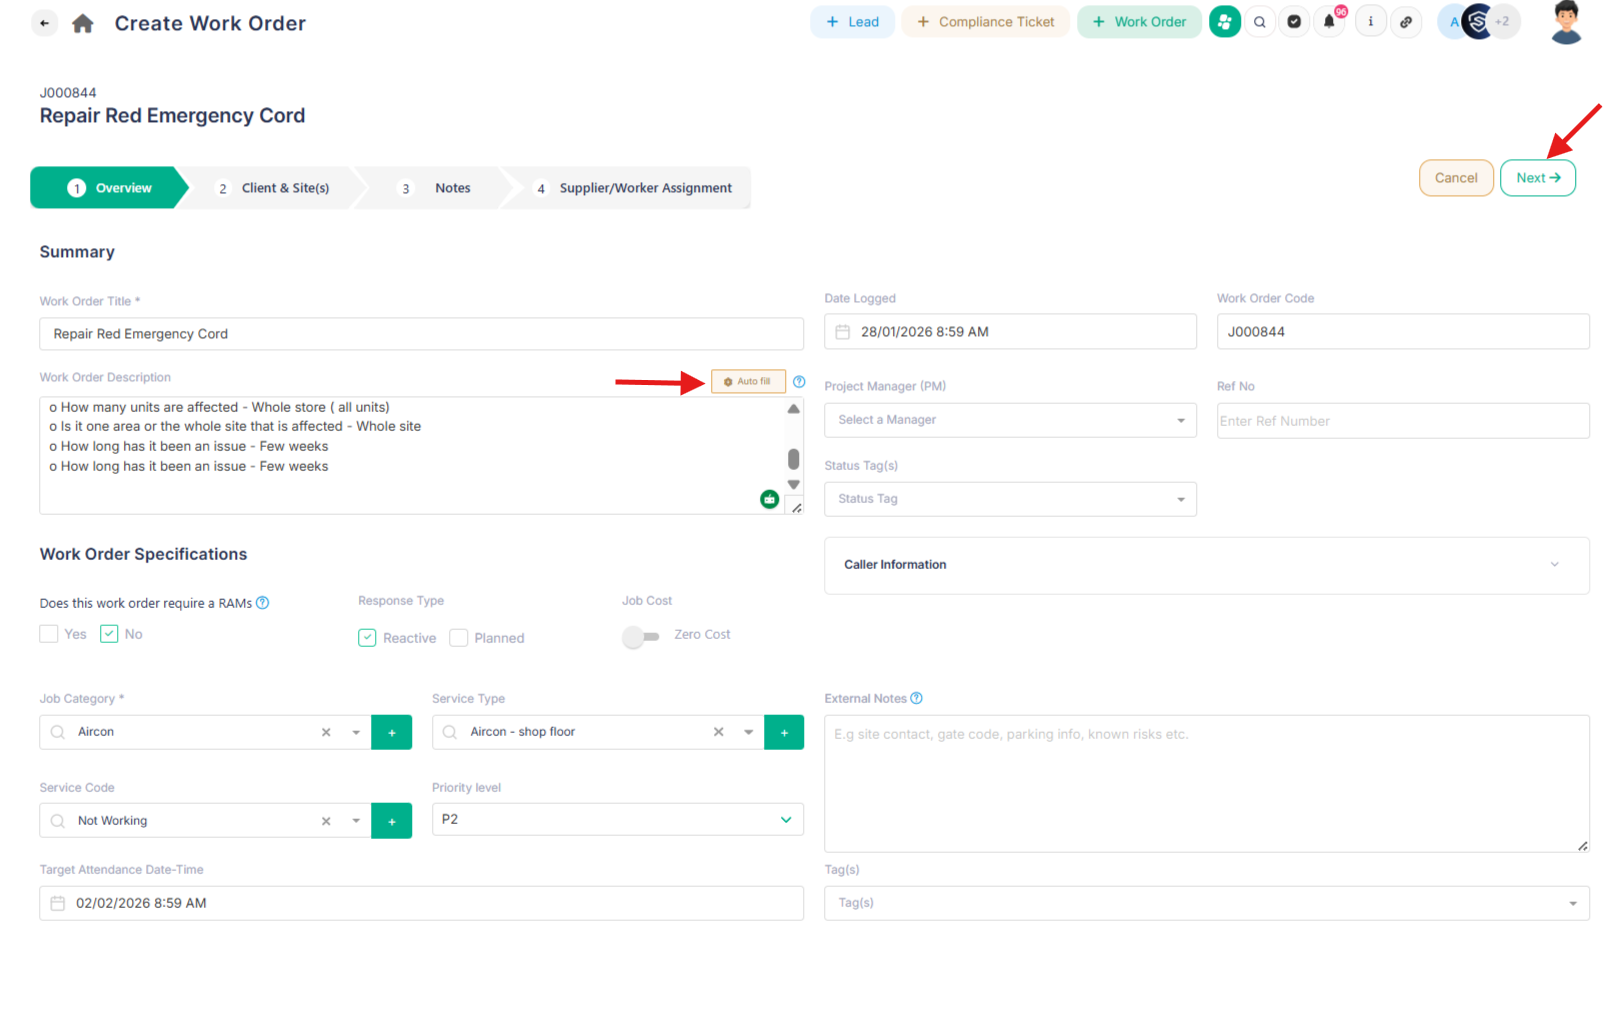The height and width of the screenshot is (1036, 1612).
Task: Click the home icon in header
Action: coord(83,23)
